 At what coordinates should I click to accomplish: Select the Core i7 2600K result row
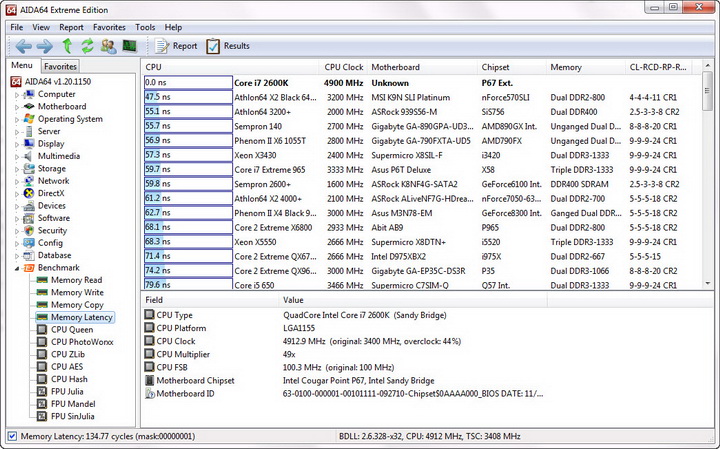point(422,83)
